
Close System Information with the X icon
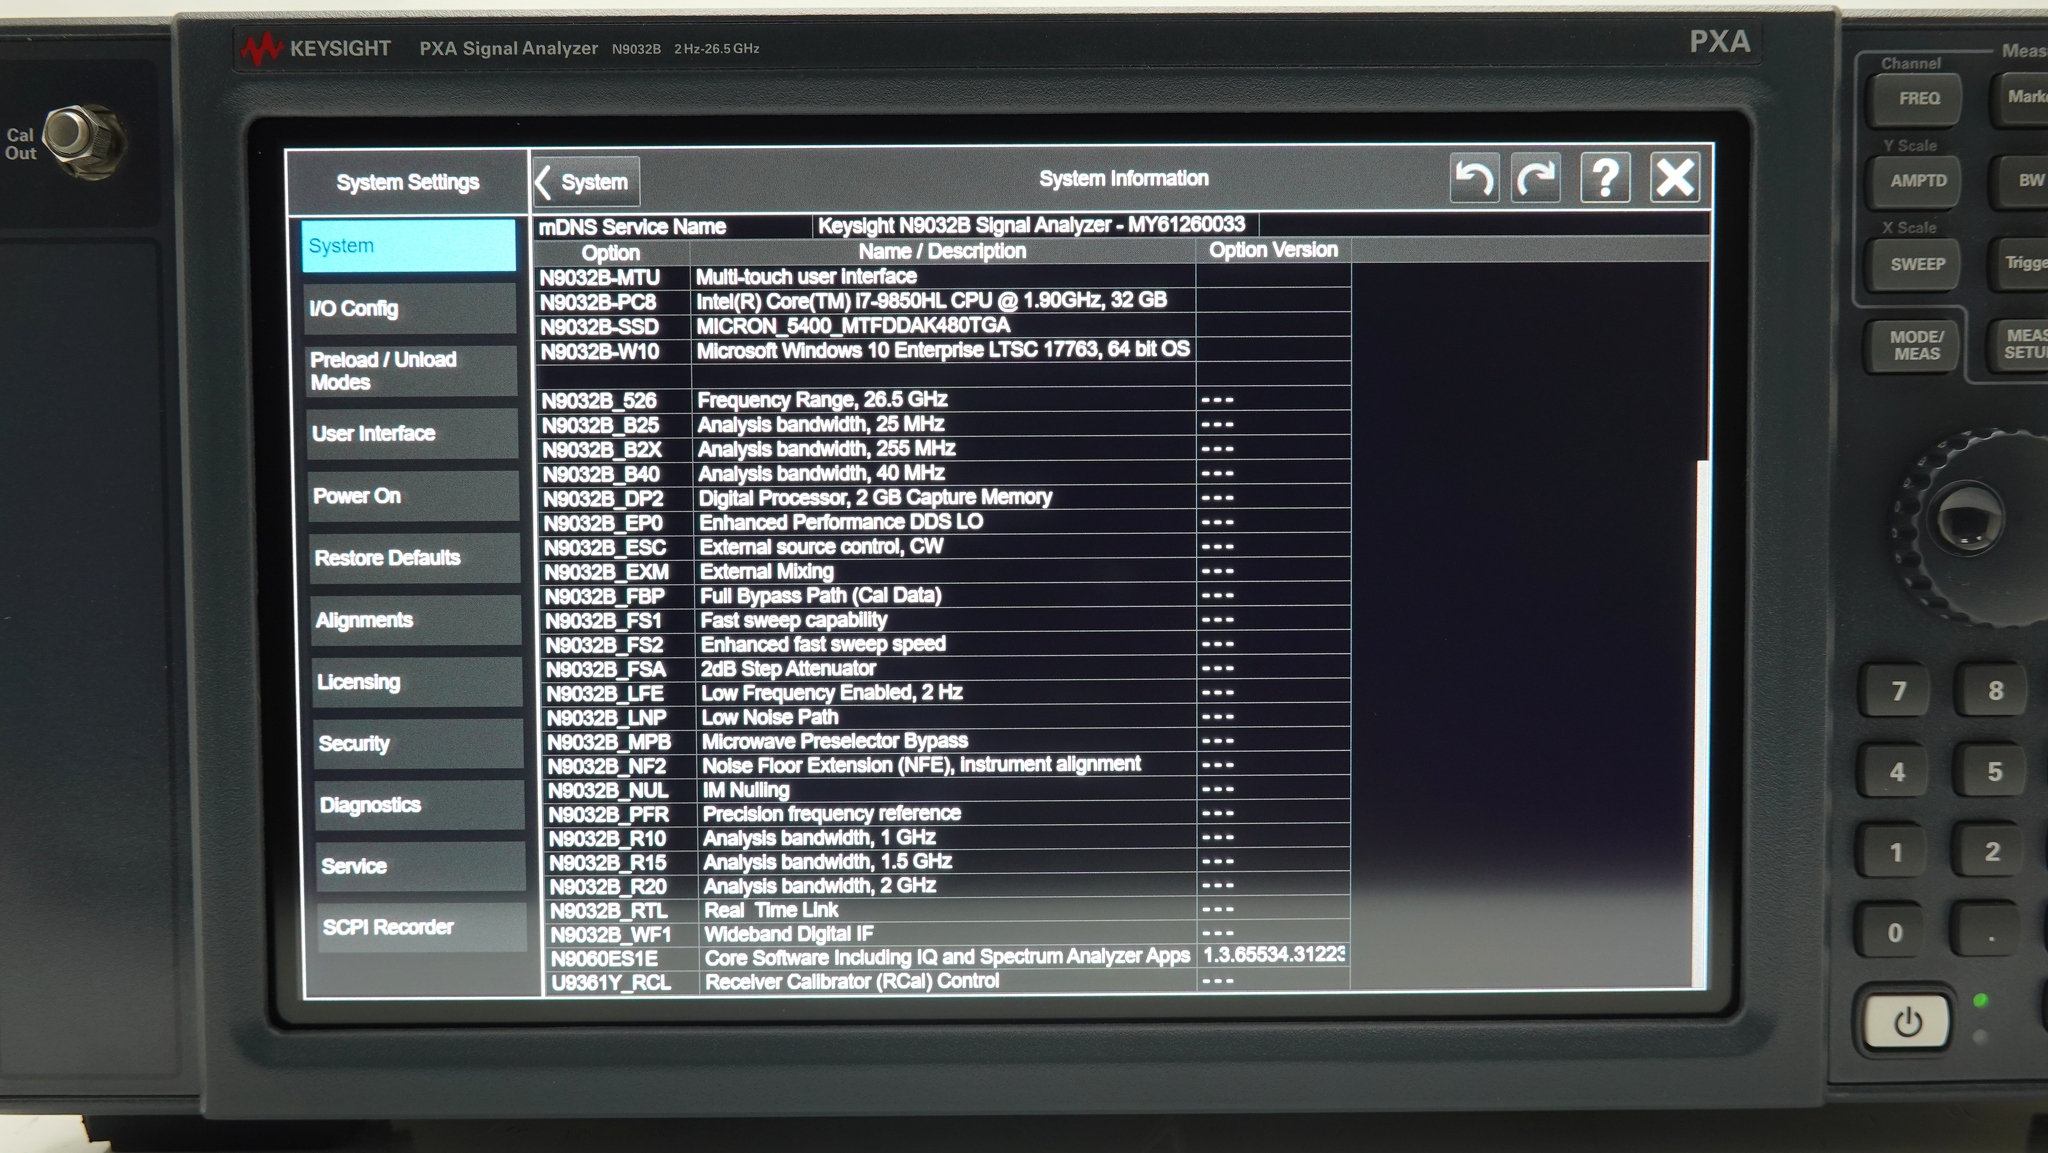point(1675,179)
